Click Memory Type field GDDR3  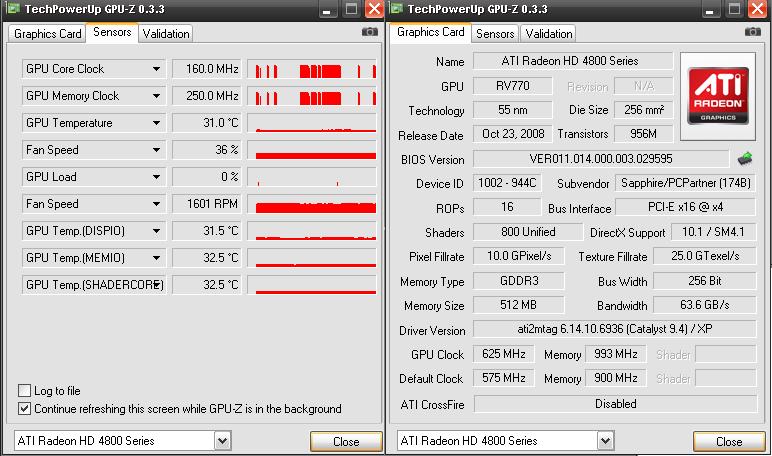point(518,281)
